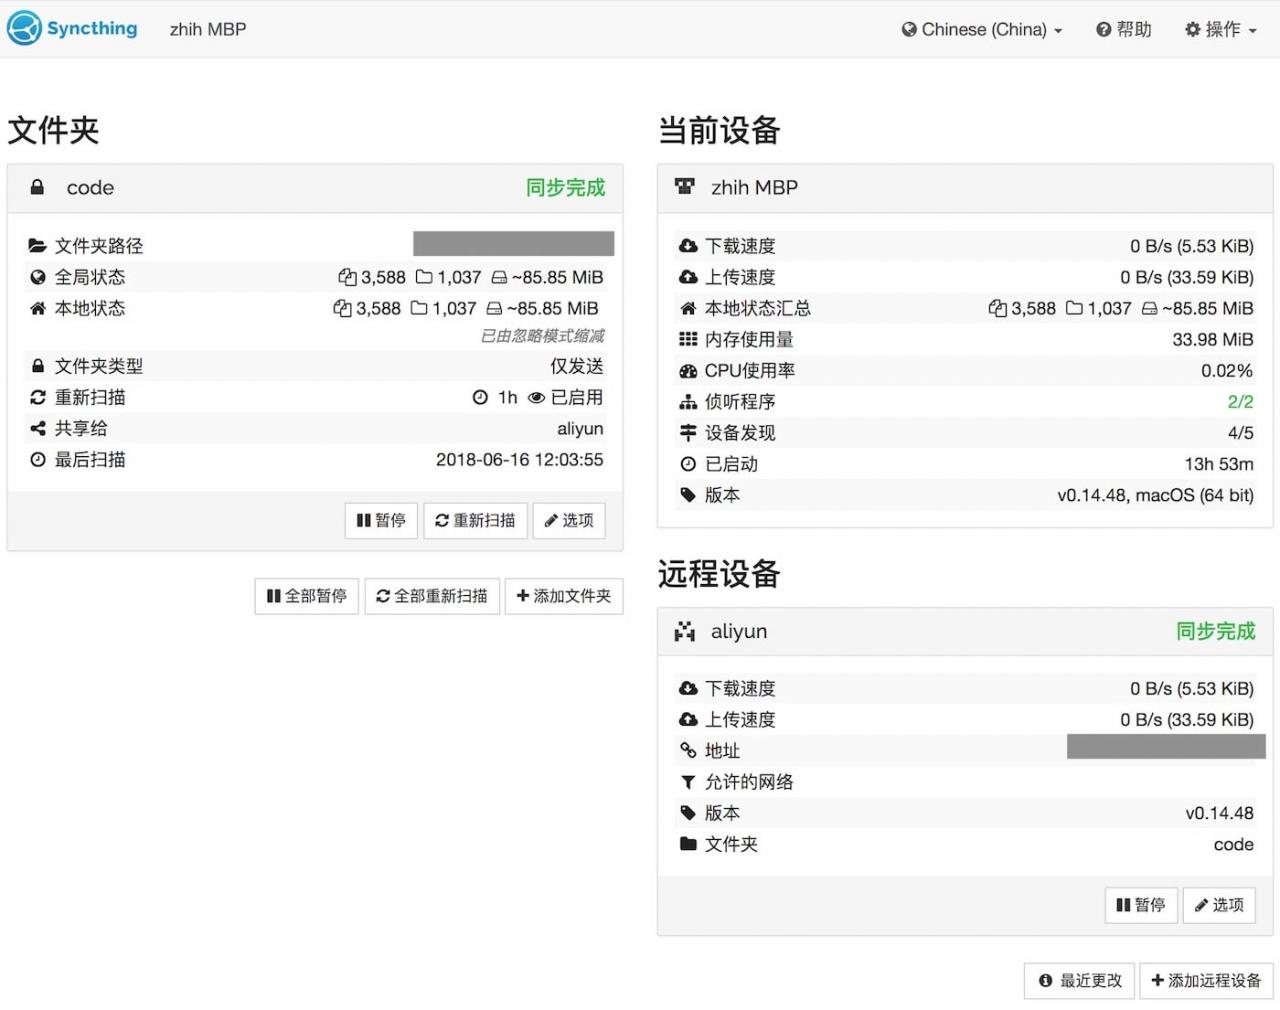Screen dimensions: 1280x1010
Task: Collapse the code folder panel header
Action: coord(315,188)
